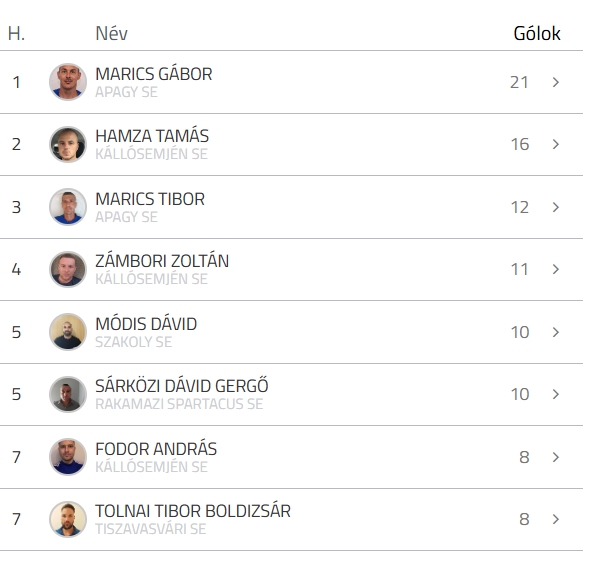The width and height of the screenshot is (589, 561).
Task: Sort by the Gólok column header
Action: pos(537,33)
